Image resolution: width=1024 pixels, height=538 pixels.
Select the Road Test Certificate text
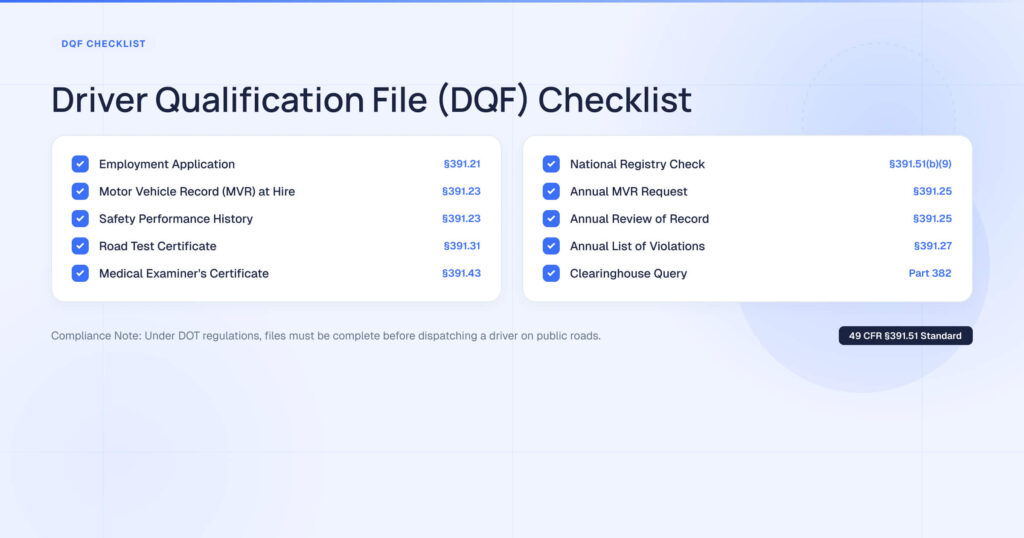(157, 246)
